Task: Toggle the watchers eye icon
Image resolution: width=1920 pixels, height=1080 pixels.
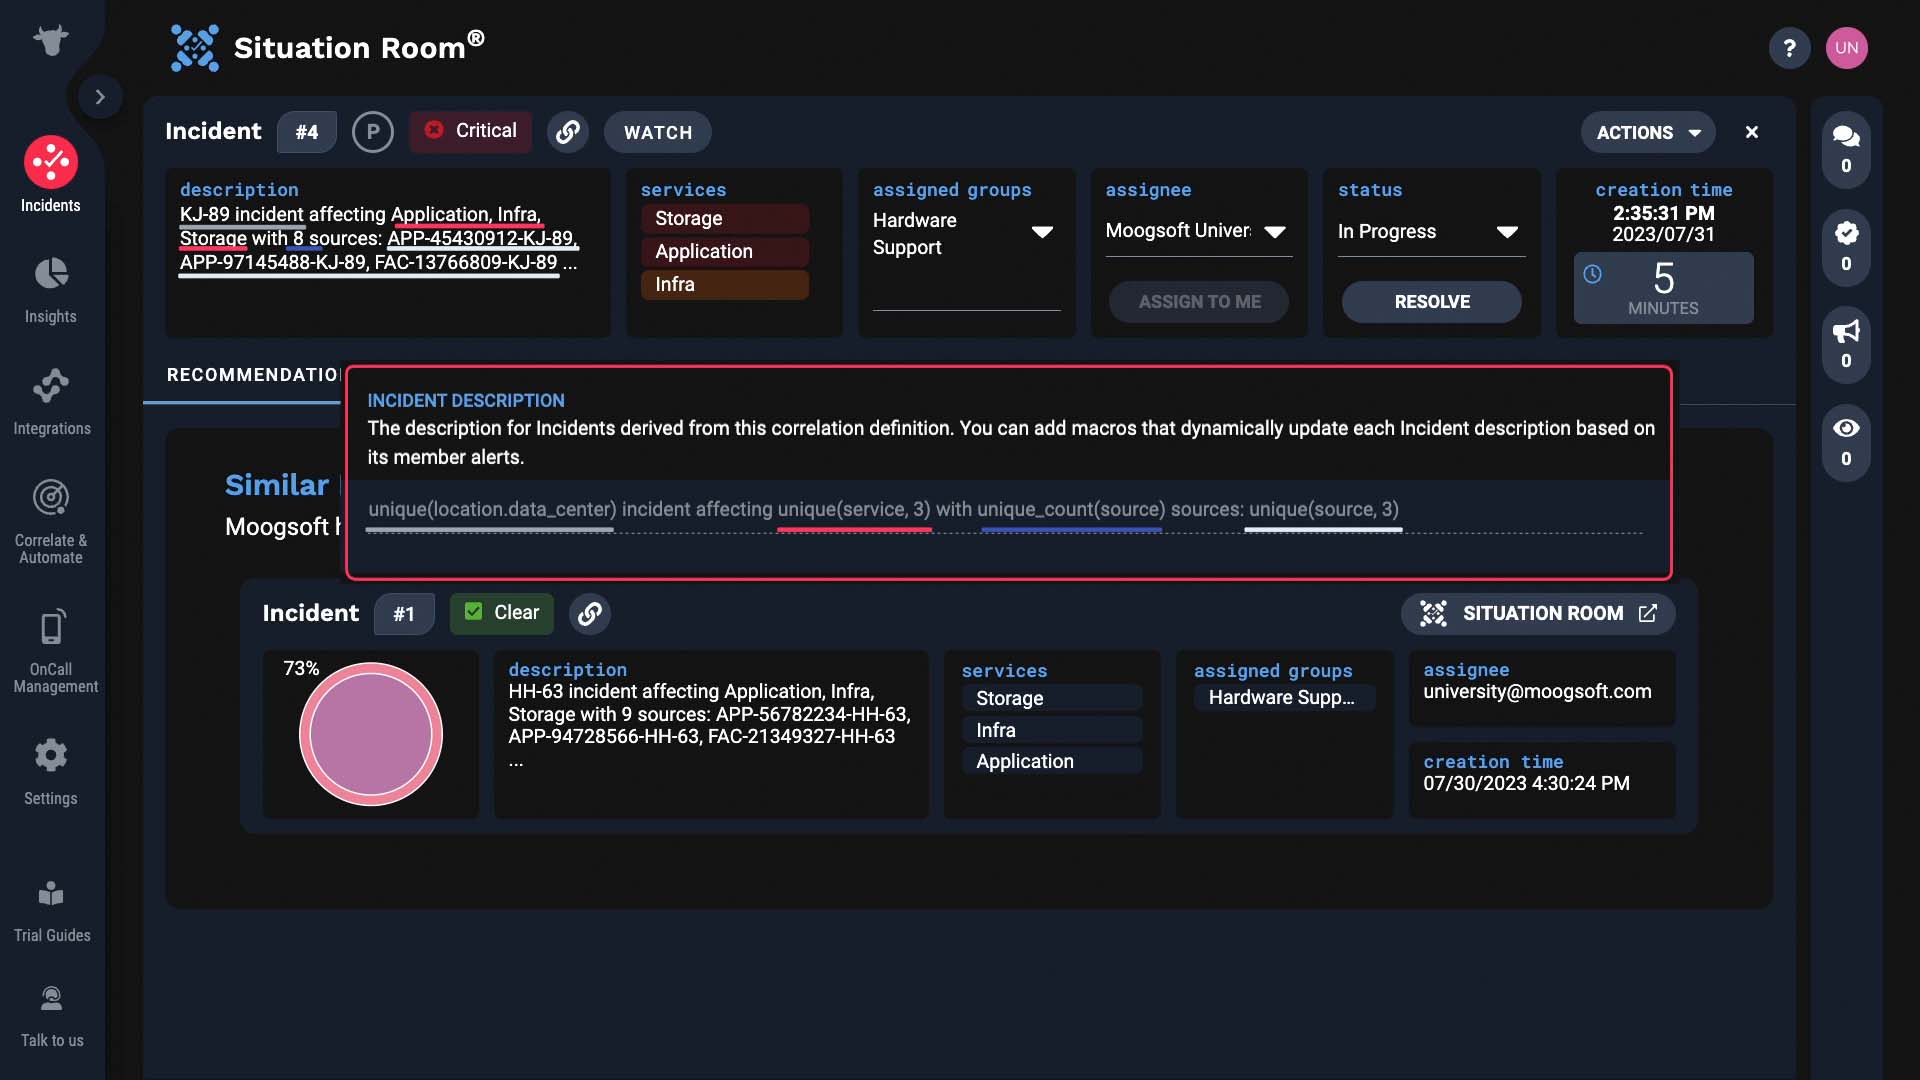Action: click(1846, 442)
